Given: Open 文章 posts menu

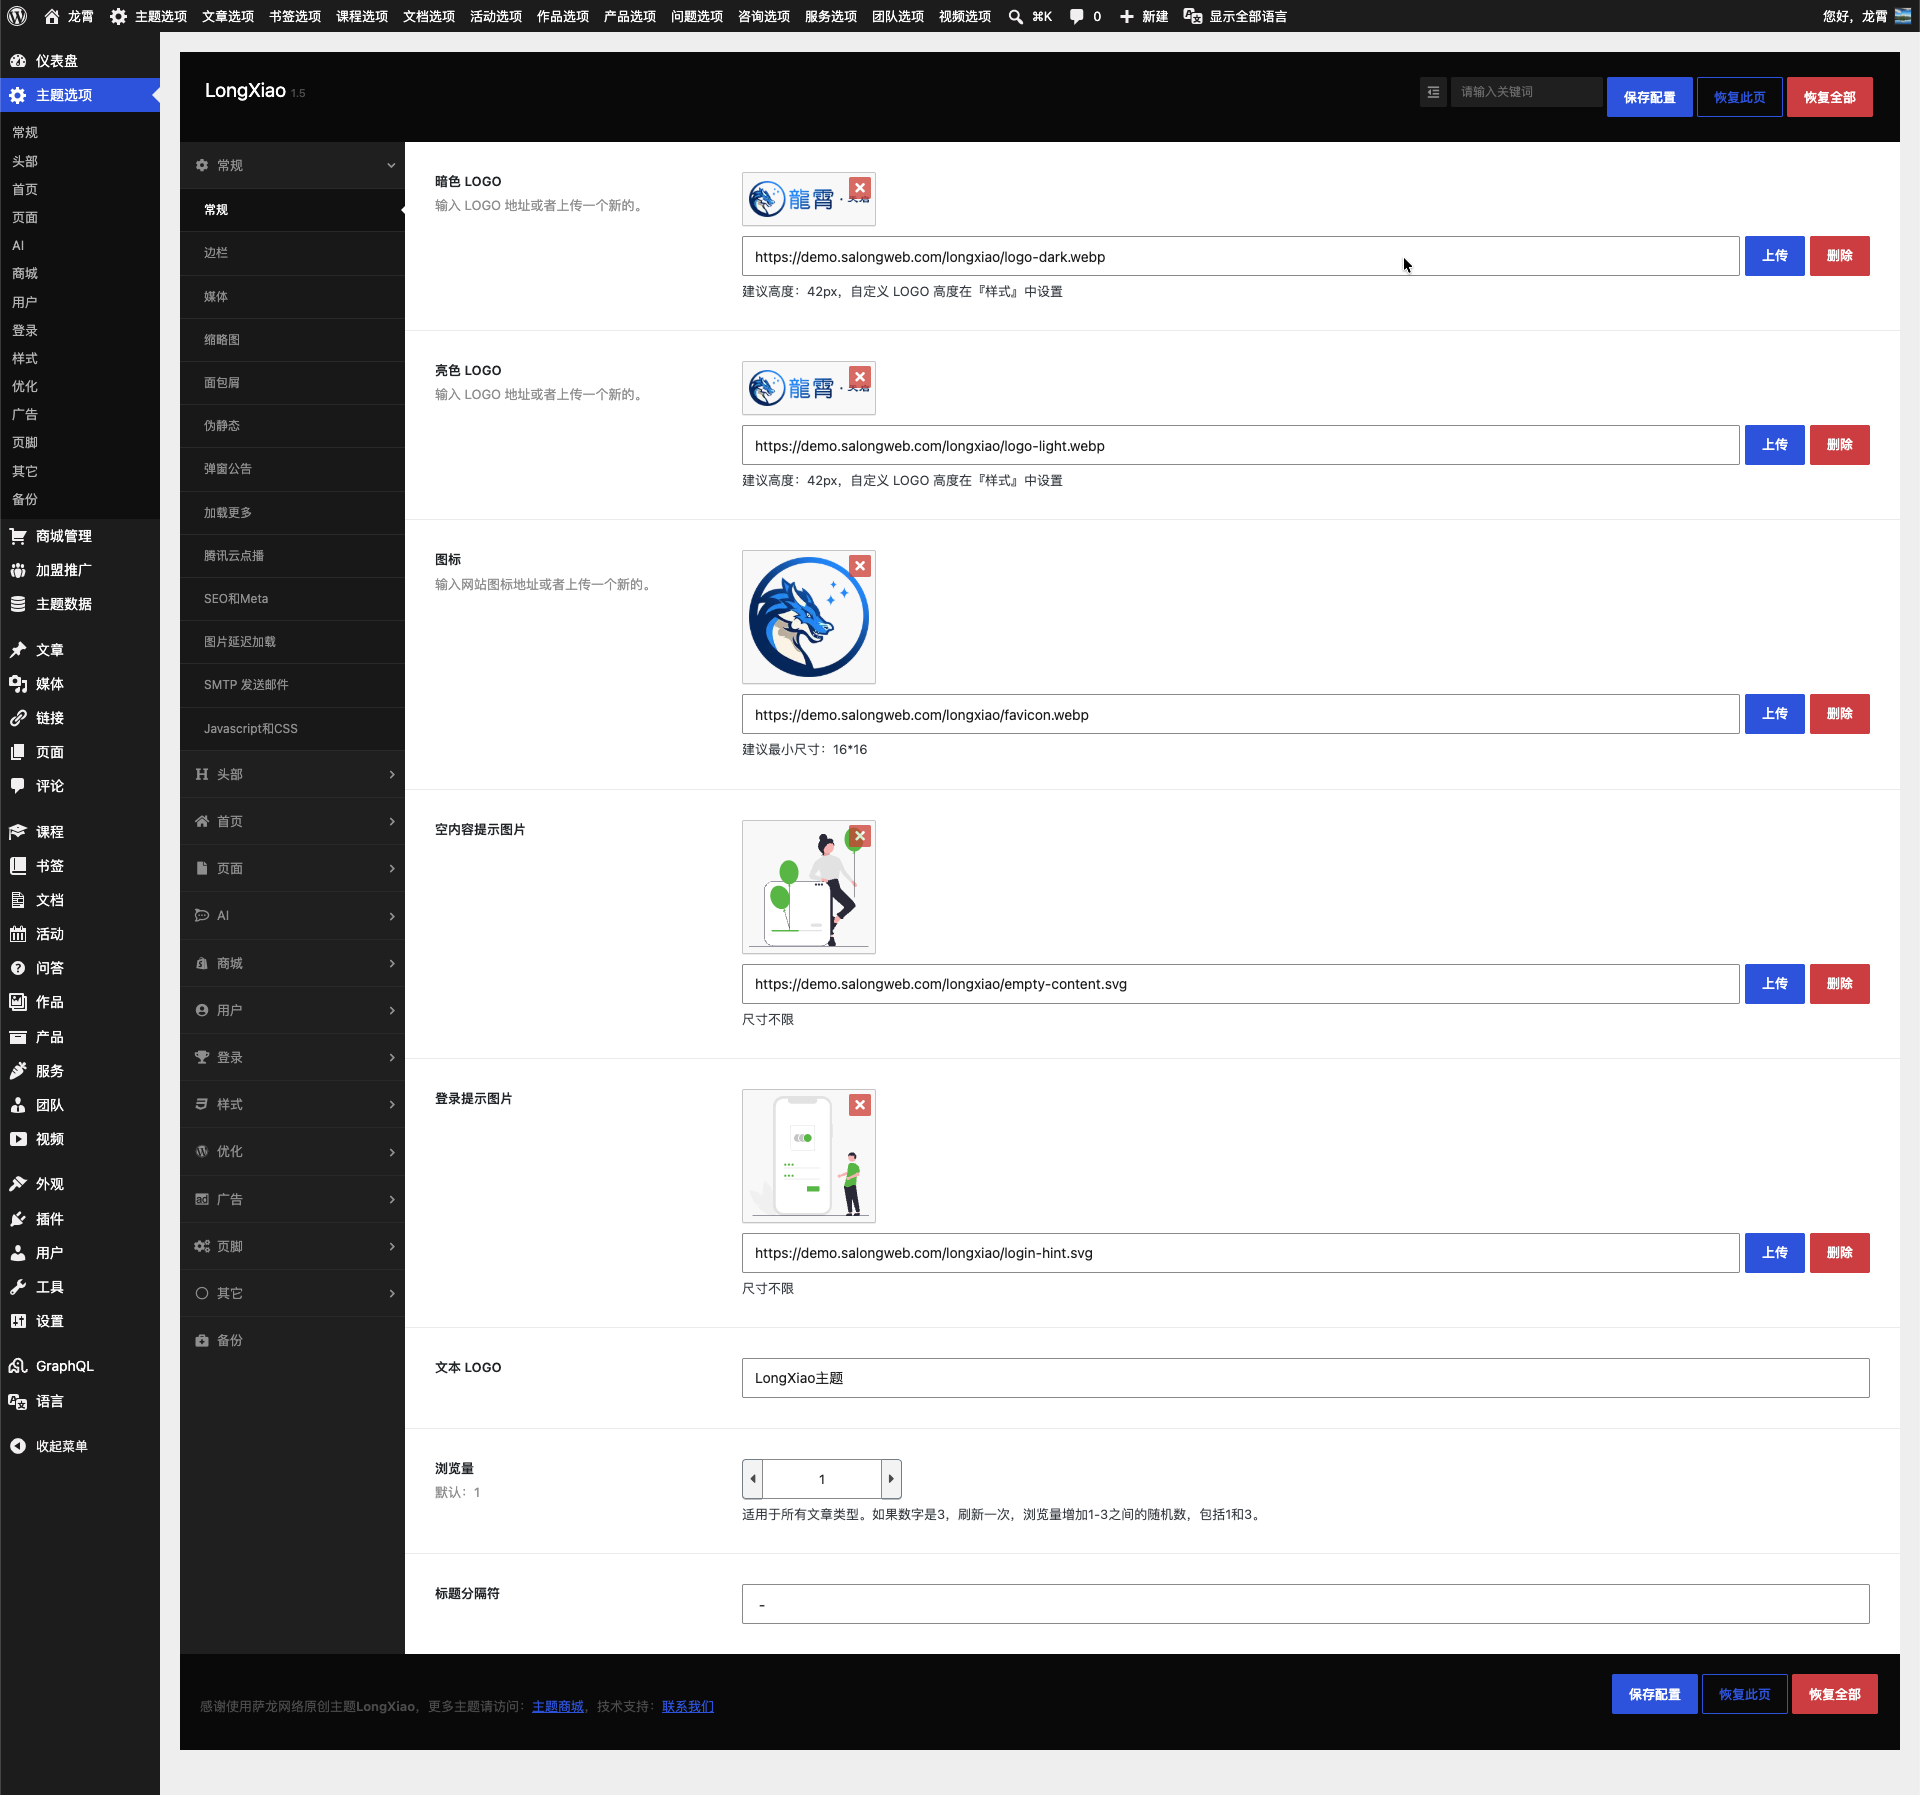Looking at the screenshot, I should coord(80,650).
